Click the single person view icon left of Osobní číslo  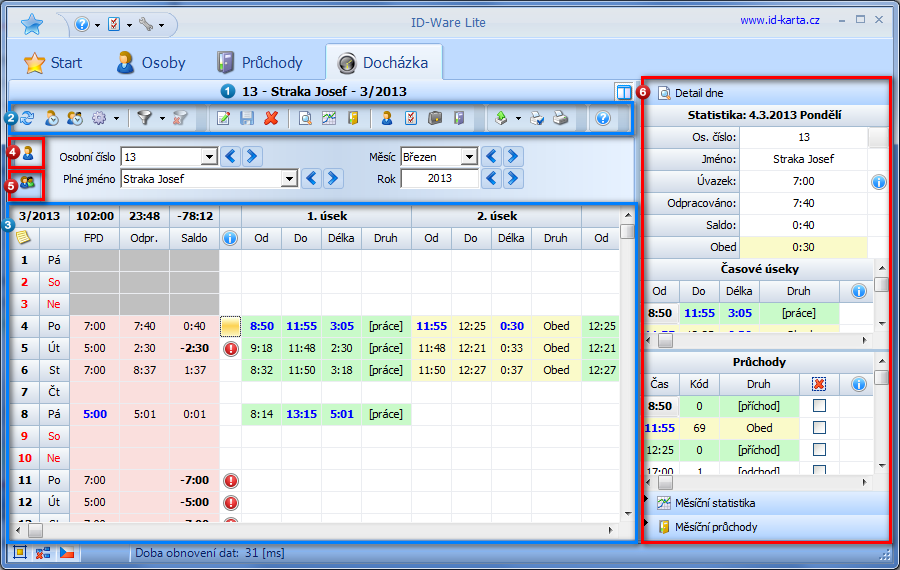click(x=28, y=153)
